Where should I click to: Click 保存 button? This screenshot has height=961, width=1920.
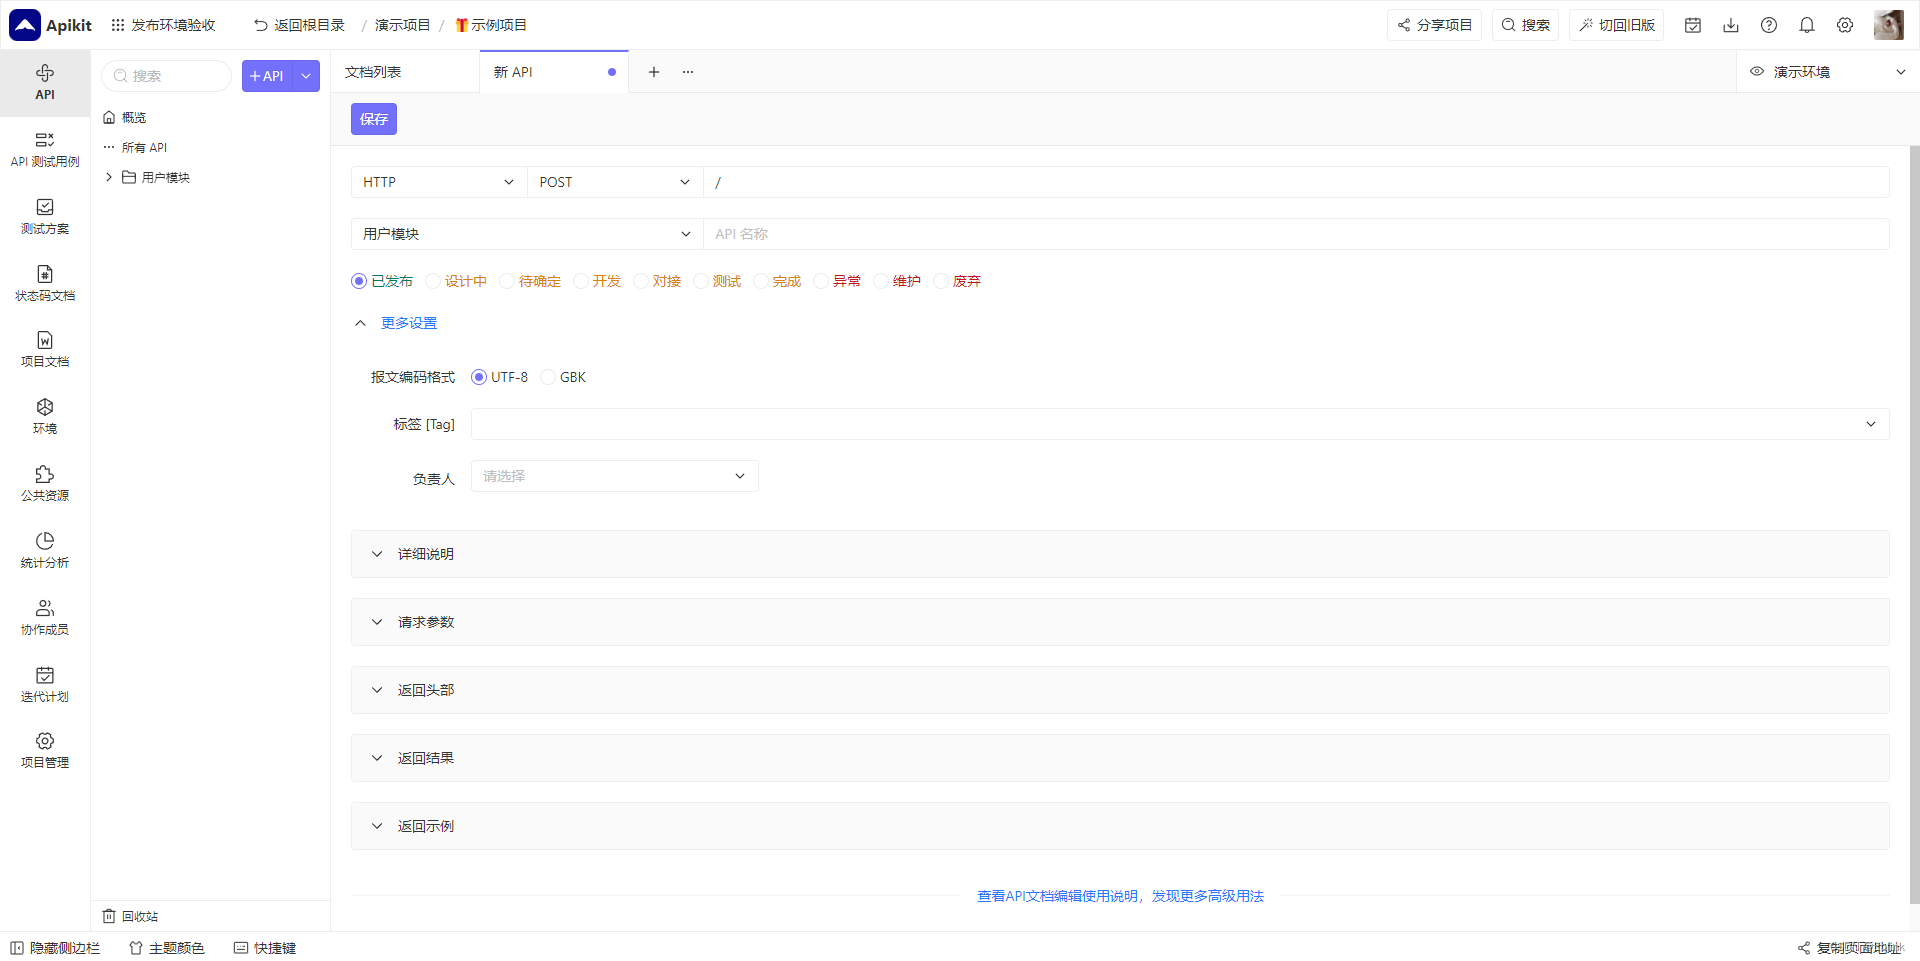374,119
